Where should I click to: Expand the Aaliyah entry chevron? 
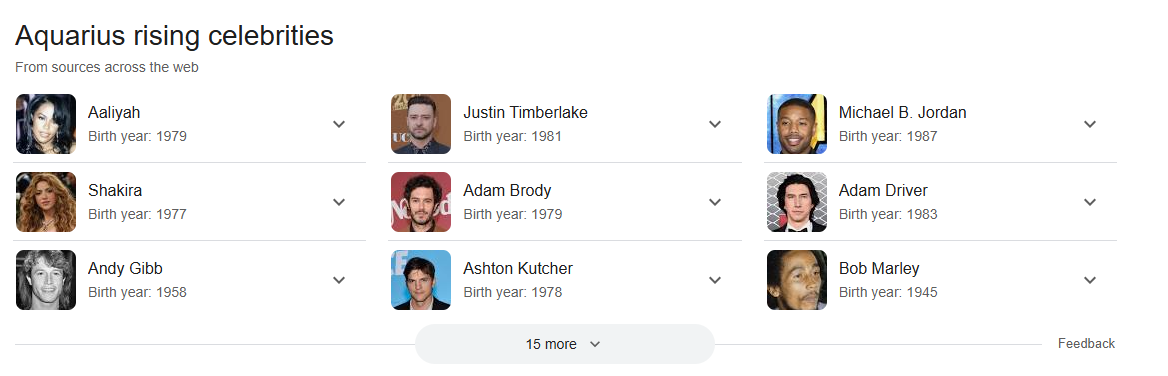click(x=339, y=124)
